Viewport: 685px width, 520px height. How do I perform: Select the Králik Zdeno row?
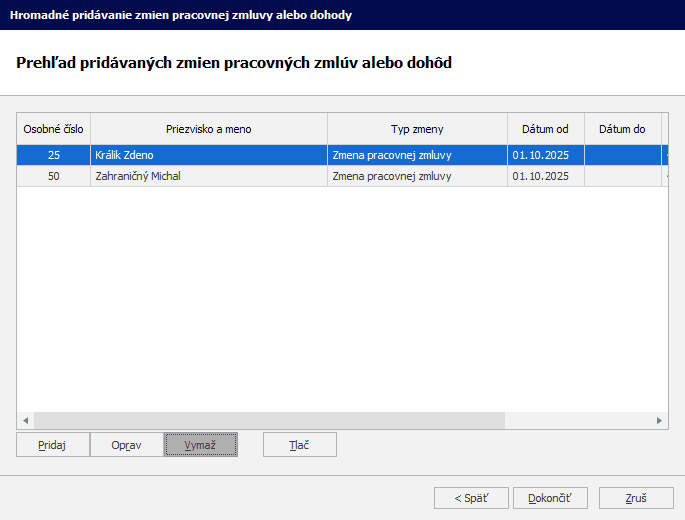point(208,156)
